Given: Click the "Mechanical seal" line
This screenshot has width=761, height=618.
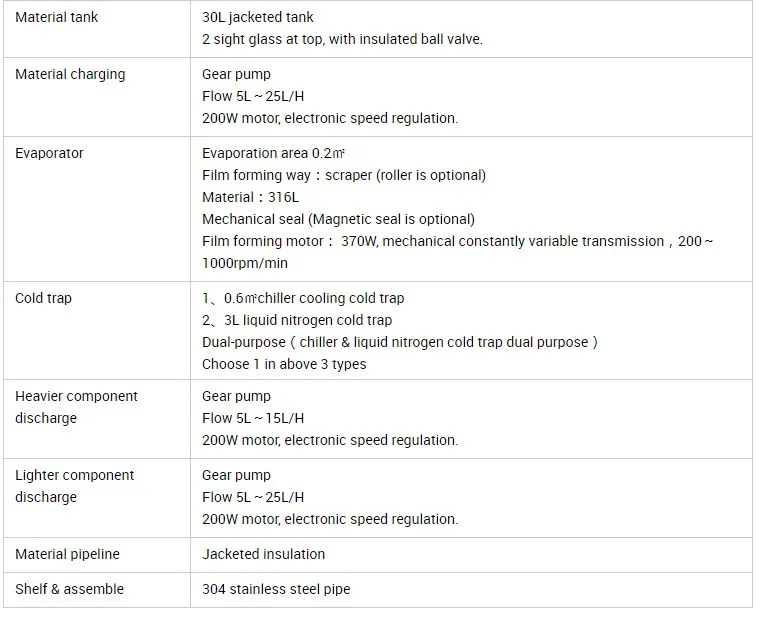Looking at the screenshot, I should [338, 219].
